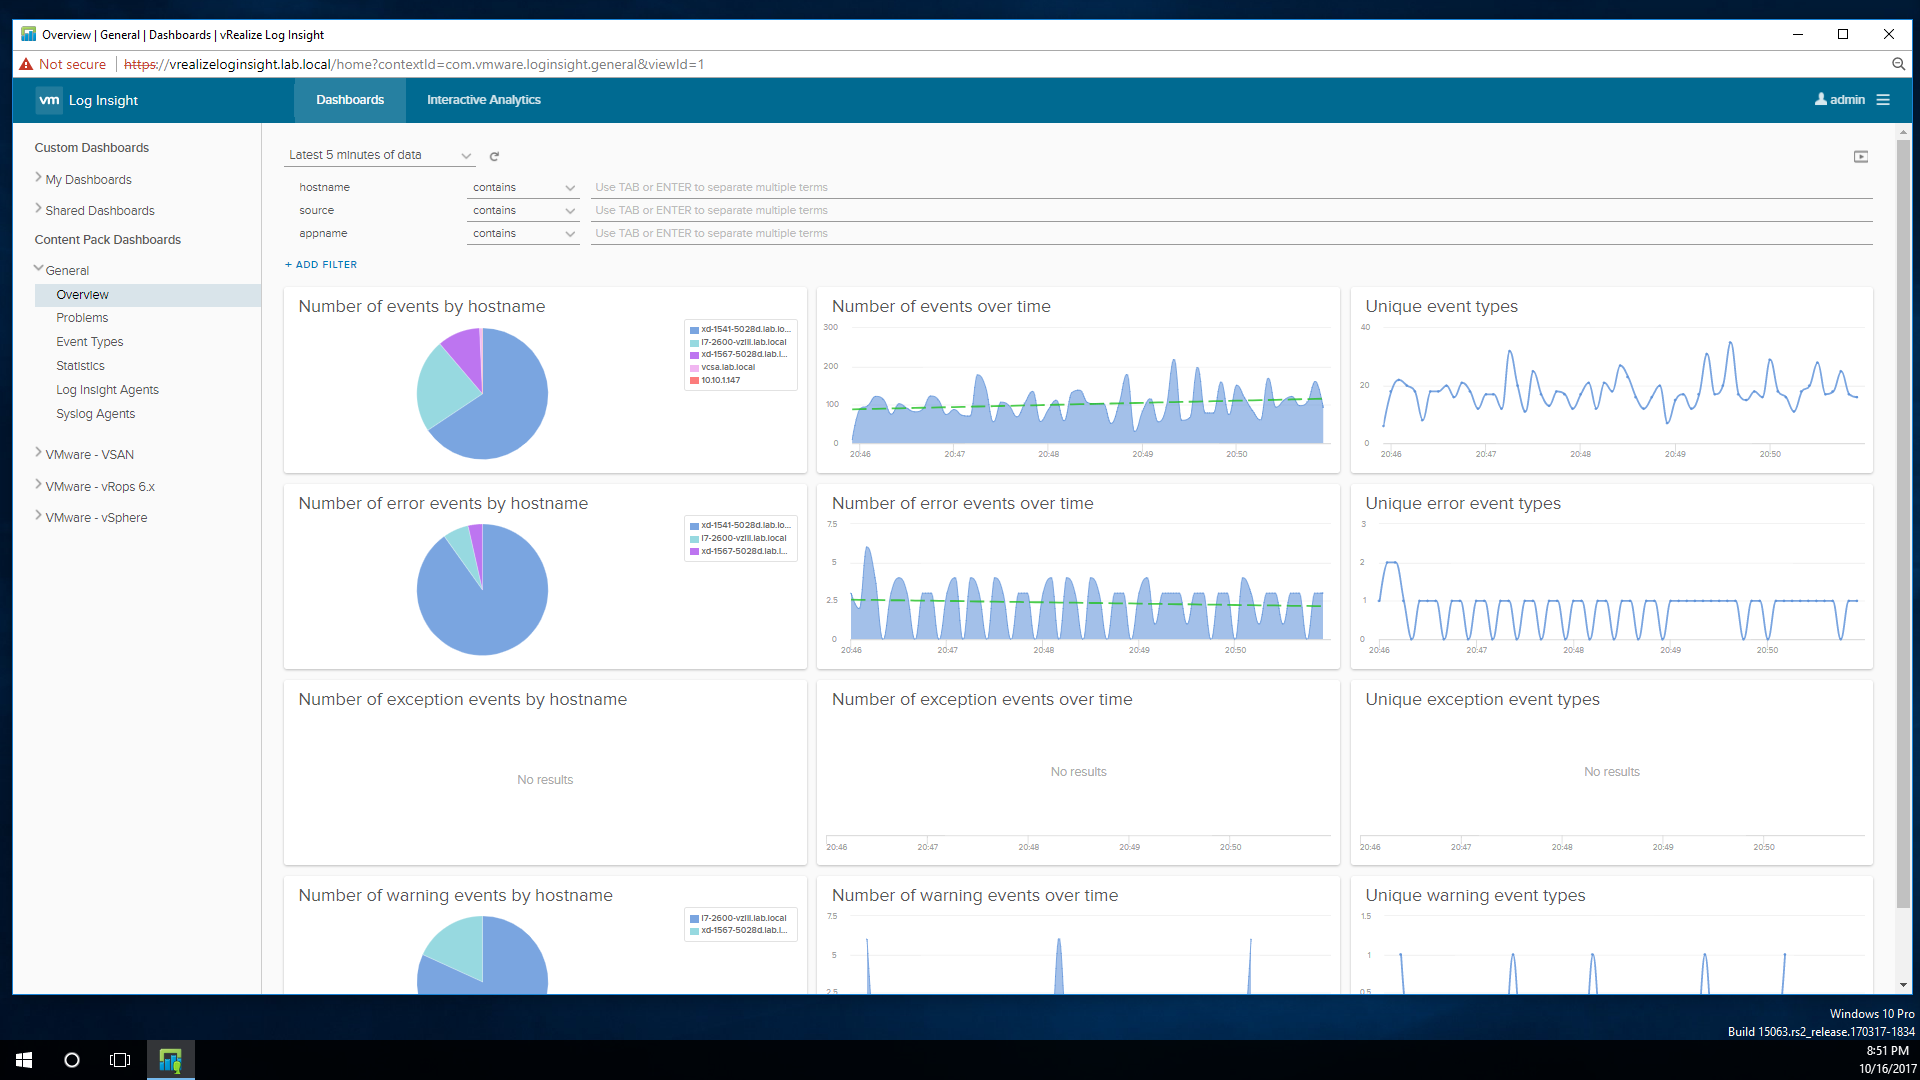Select the Overview dashboard
This screenshot has height=1080, width=1920.
[147, 295]
